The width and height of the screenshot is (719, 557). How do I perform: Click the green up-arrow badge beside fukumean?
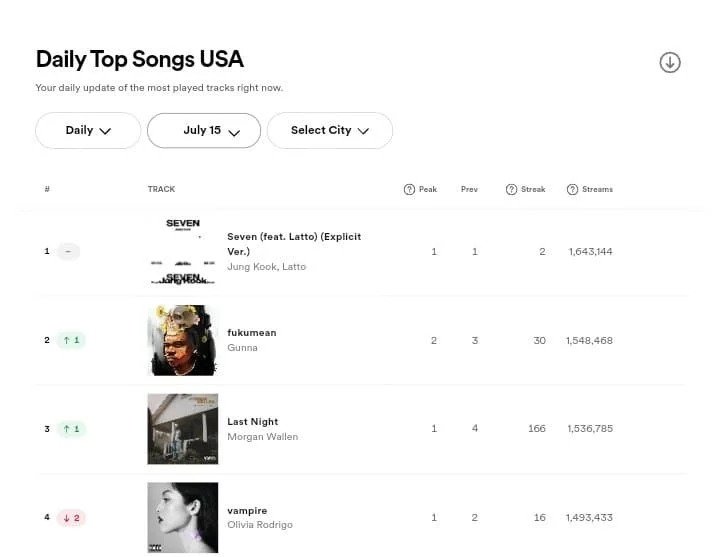coord(71,340)
